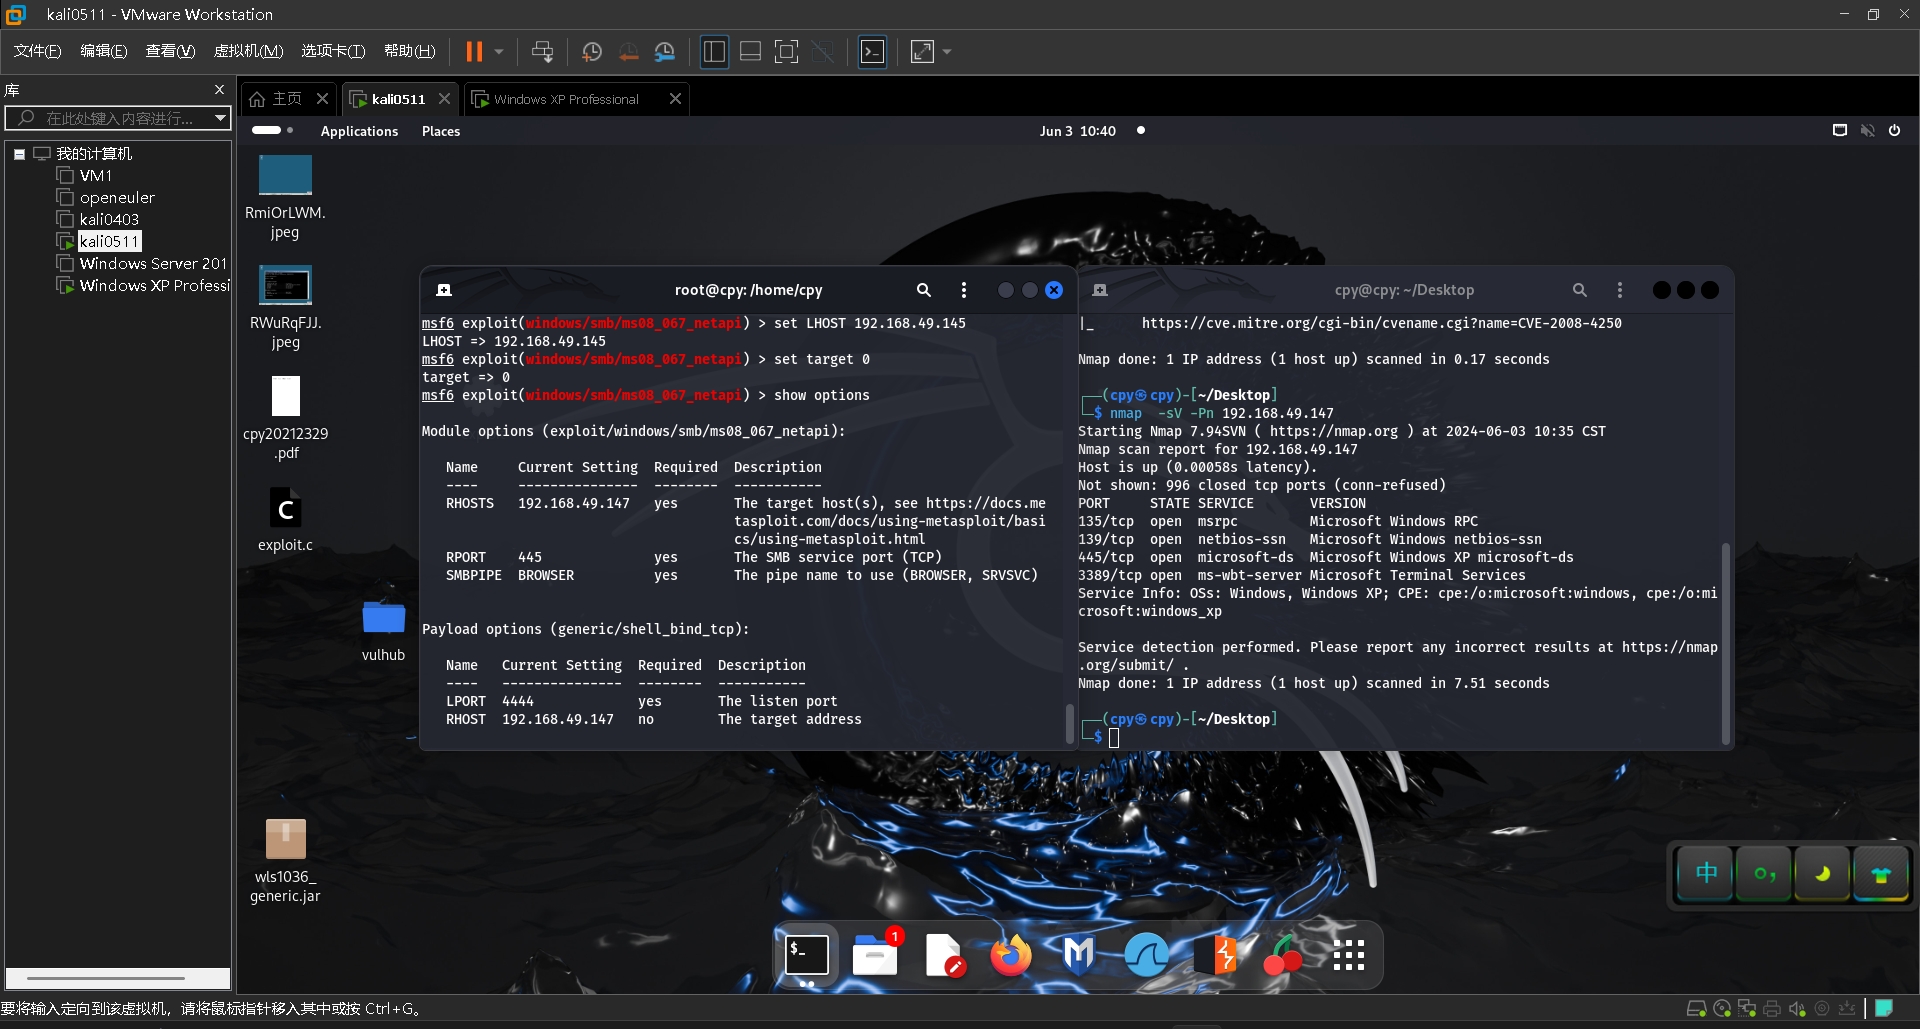Revert to snapshot with orange arrow clock icon
Screen dimensions: 1920x1029
click(x=628, y=51)
